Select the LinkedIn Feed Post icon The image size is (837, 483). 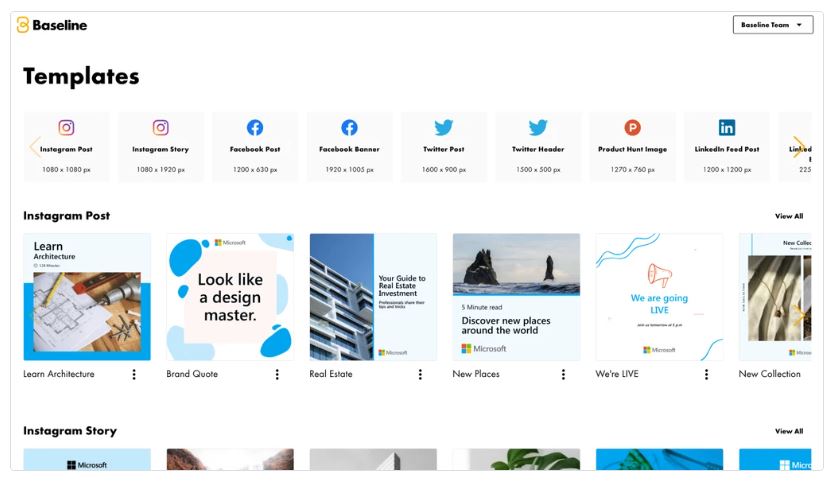pyautogui.click(x=727, y=128)
